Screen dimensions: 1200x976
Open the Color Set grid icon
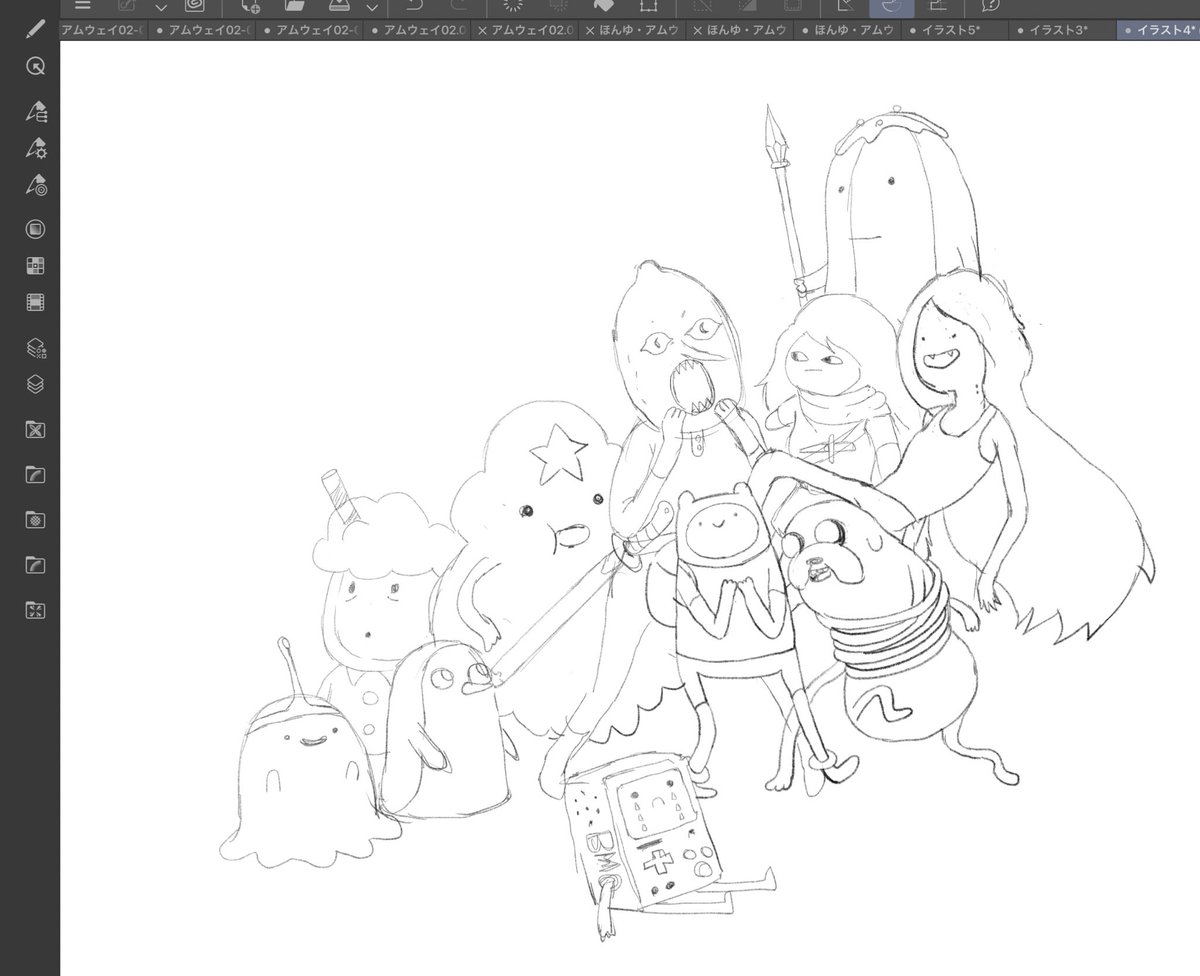(35, 266)
